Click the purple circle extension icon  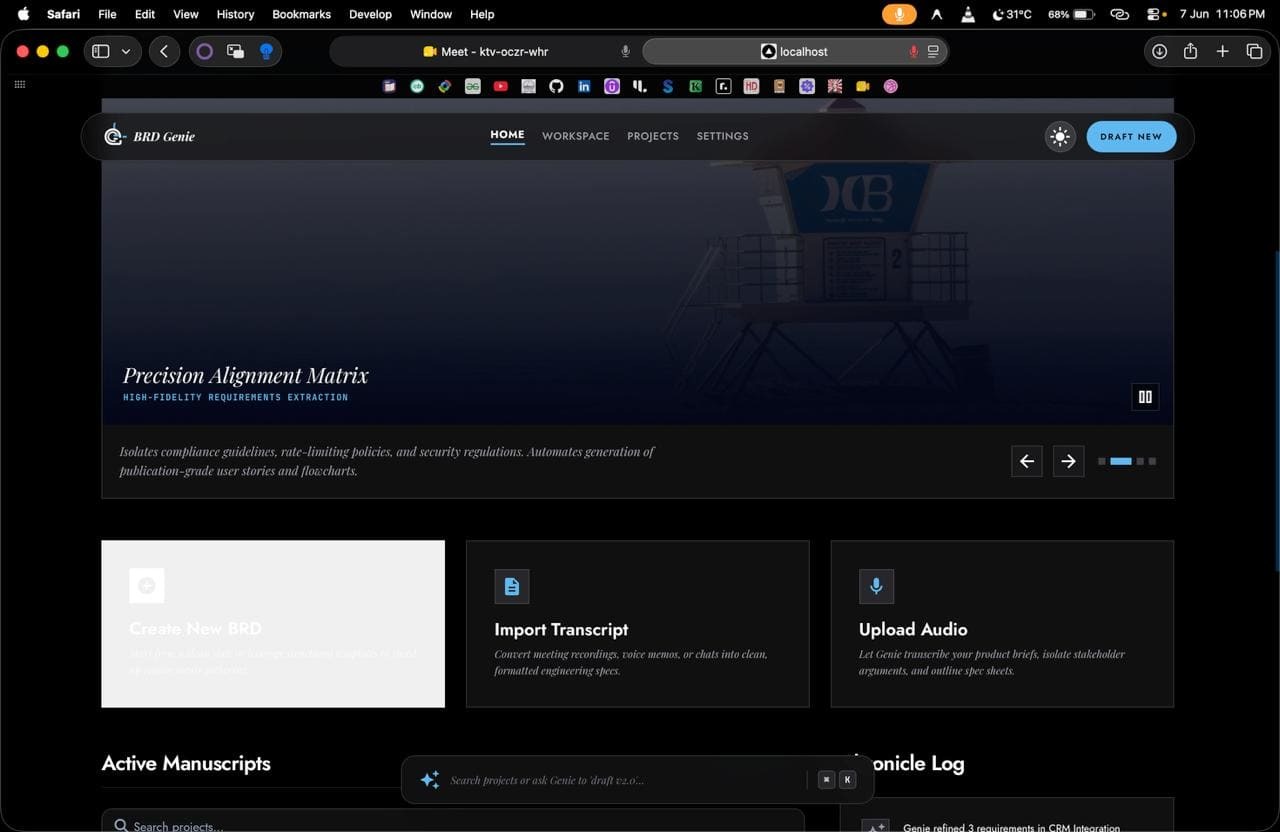click(x=205, y=51)
